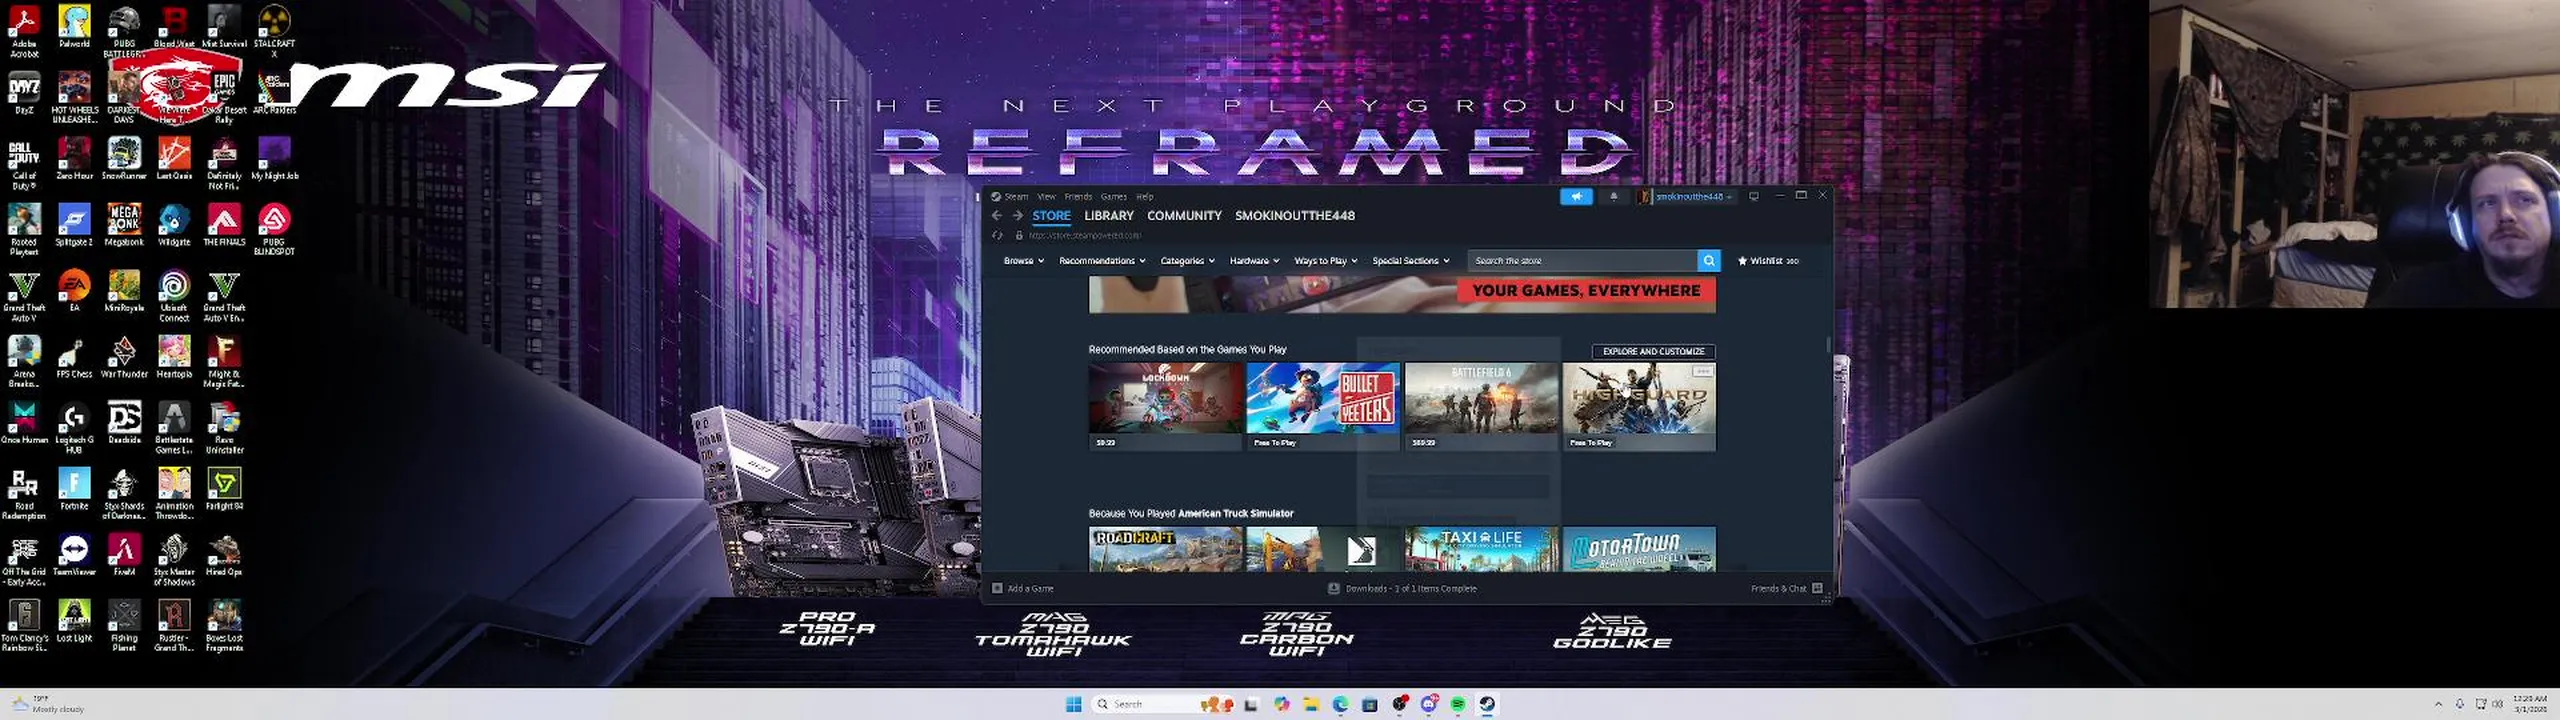Screen dimensions: 2560x720
Task: Show hidden system tray icons chevron
Action: (2438, 704)
